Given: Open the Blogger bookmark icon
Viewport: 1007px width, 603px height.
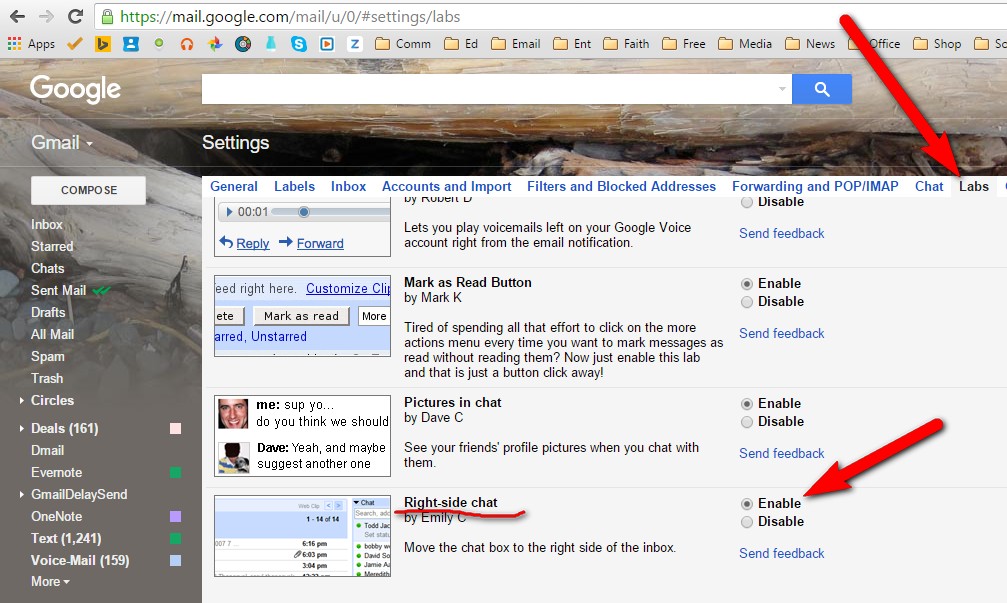Looking at the screenshot, I should [102, 43].
